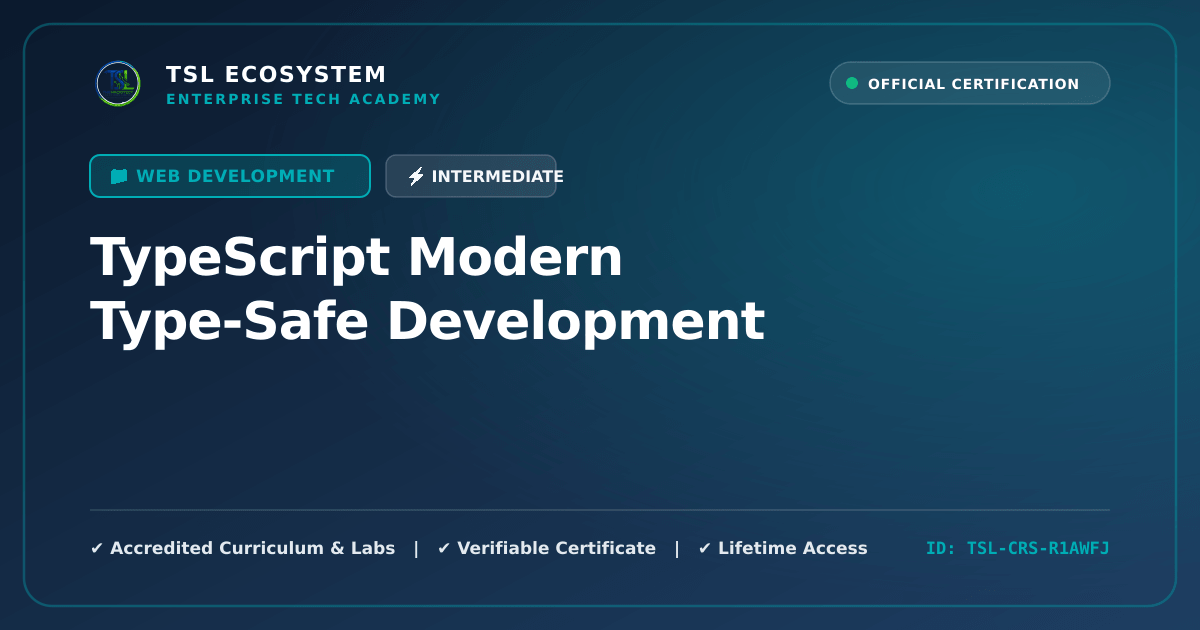1200x630 pixels.
Task: Click the course ID TSL-CRS-R1AWFJ
Action: 1018,548
